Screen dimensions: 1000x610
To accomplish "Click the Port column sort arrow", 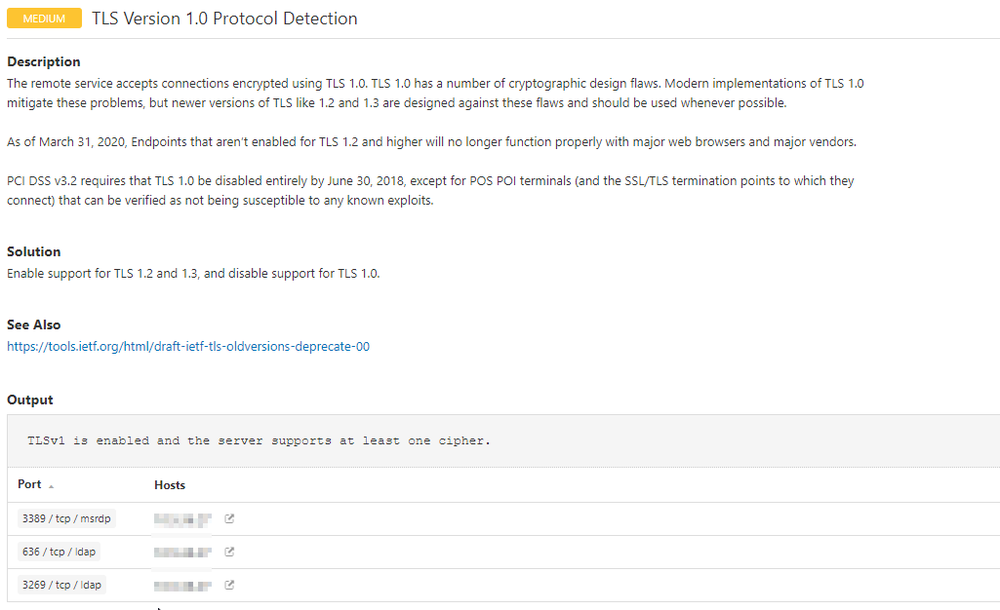I will click(51, 485).
